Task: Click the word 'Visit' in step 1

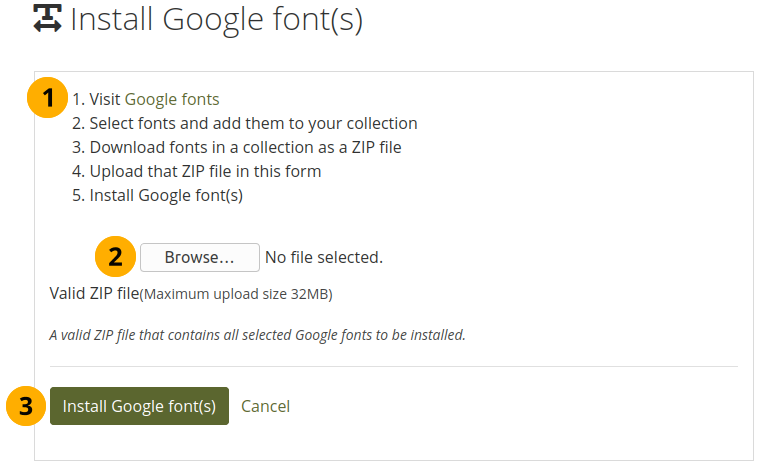Action: coord(105,99)
